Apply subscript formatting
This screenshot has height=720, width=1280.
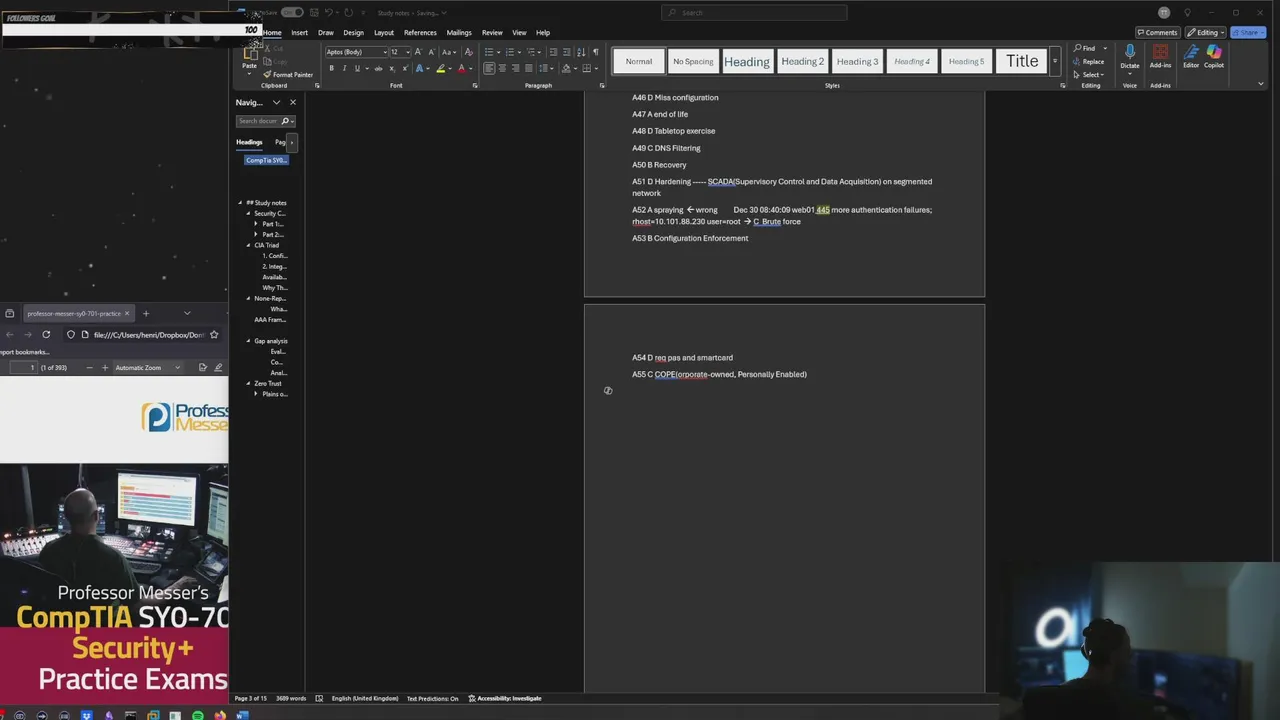click(x=391, y=68)
